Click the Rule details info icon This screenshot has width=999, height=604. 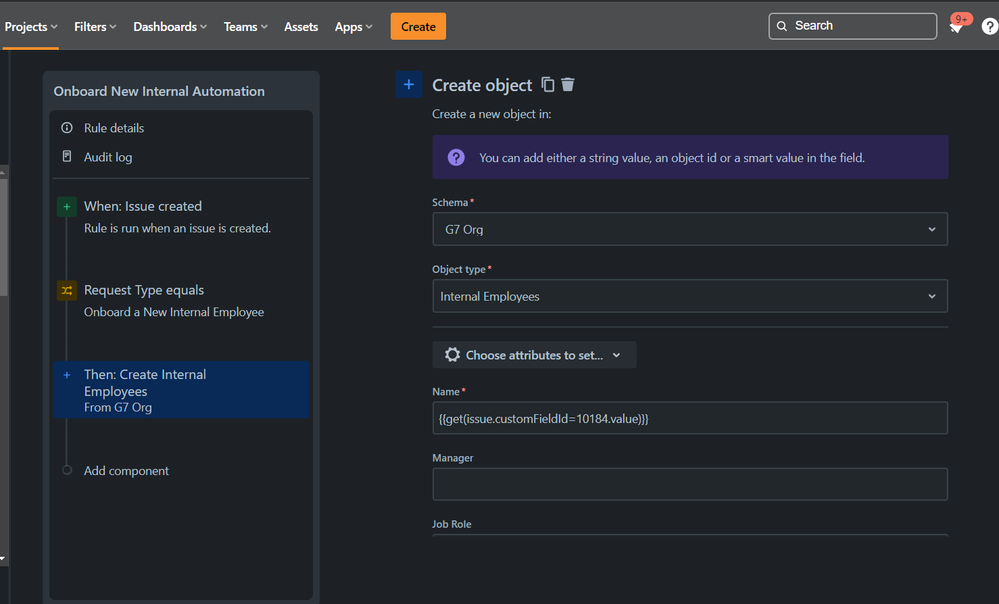tap(67, 127)
